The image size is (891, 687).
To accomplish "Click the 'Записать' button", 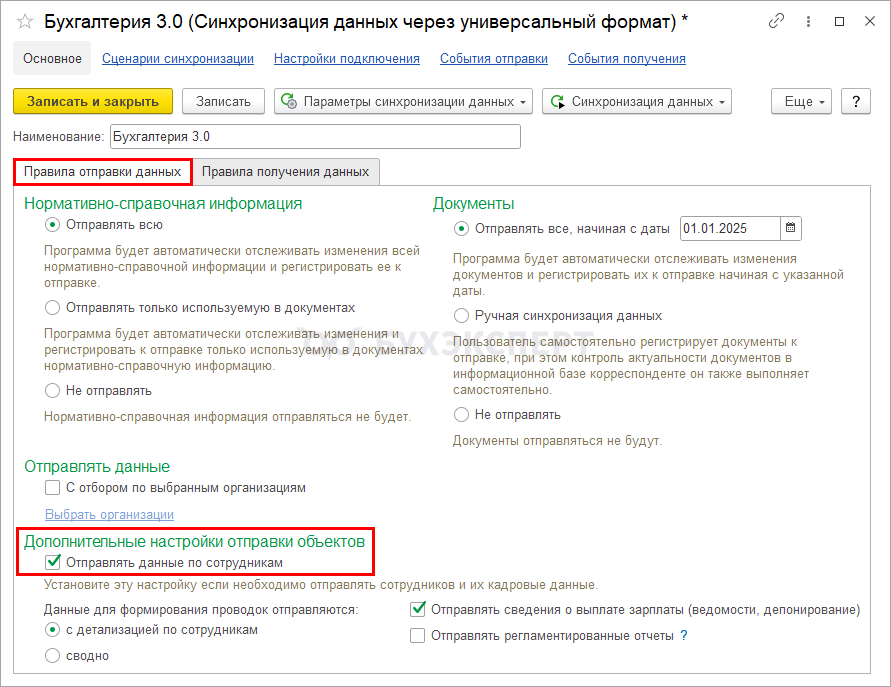I will [223, 101].
